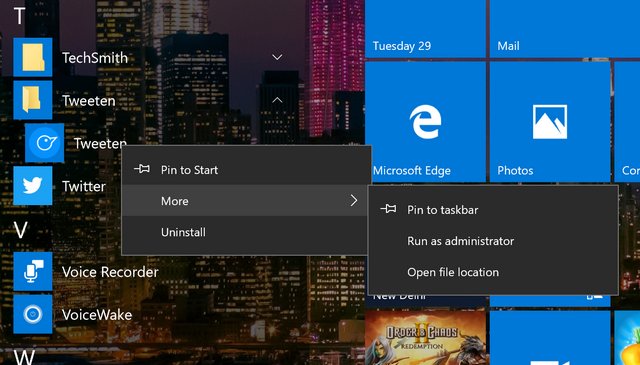Click the Tweeten folder icon
This screenshot has height=365, width=640.
tap(33, 100)
